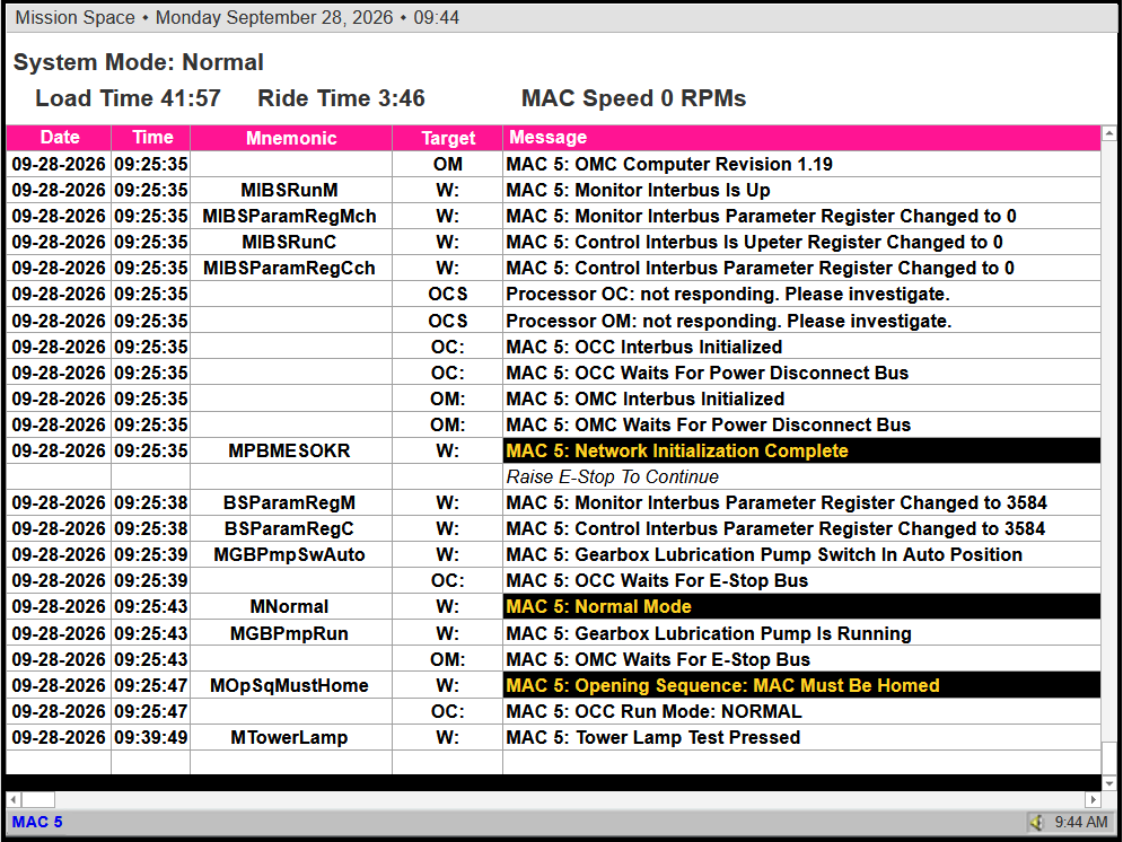The width and height of the screenshot is (1122, 842).
Task: Click the 9:44 AM clock
Action: click(x=1080, y=822)
